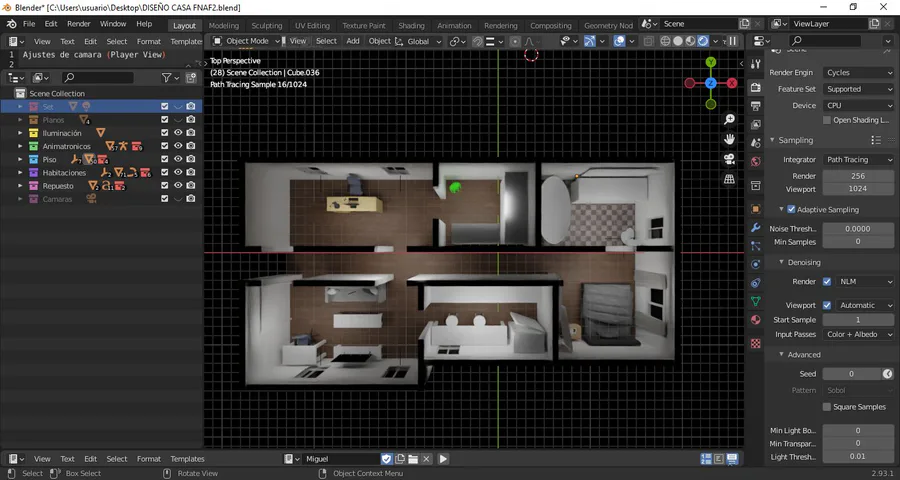Switch to orthographic view via the grid icon
900x480 pixels.
(730, 179)
